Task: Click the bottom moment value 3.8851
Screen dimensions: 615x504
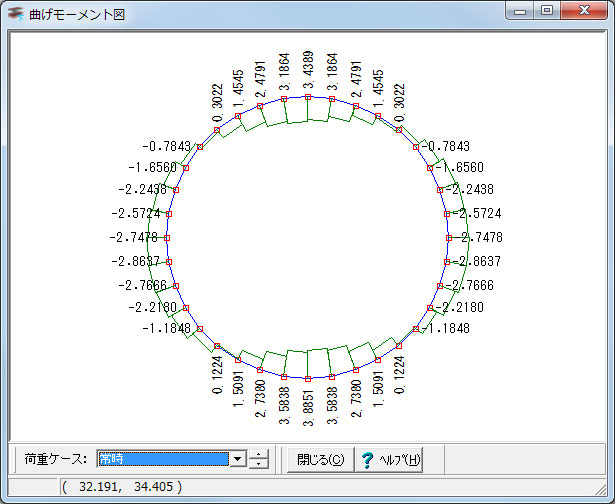Action: tap(308, 408)
